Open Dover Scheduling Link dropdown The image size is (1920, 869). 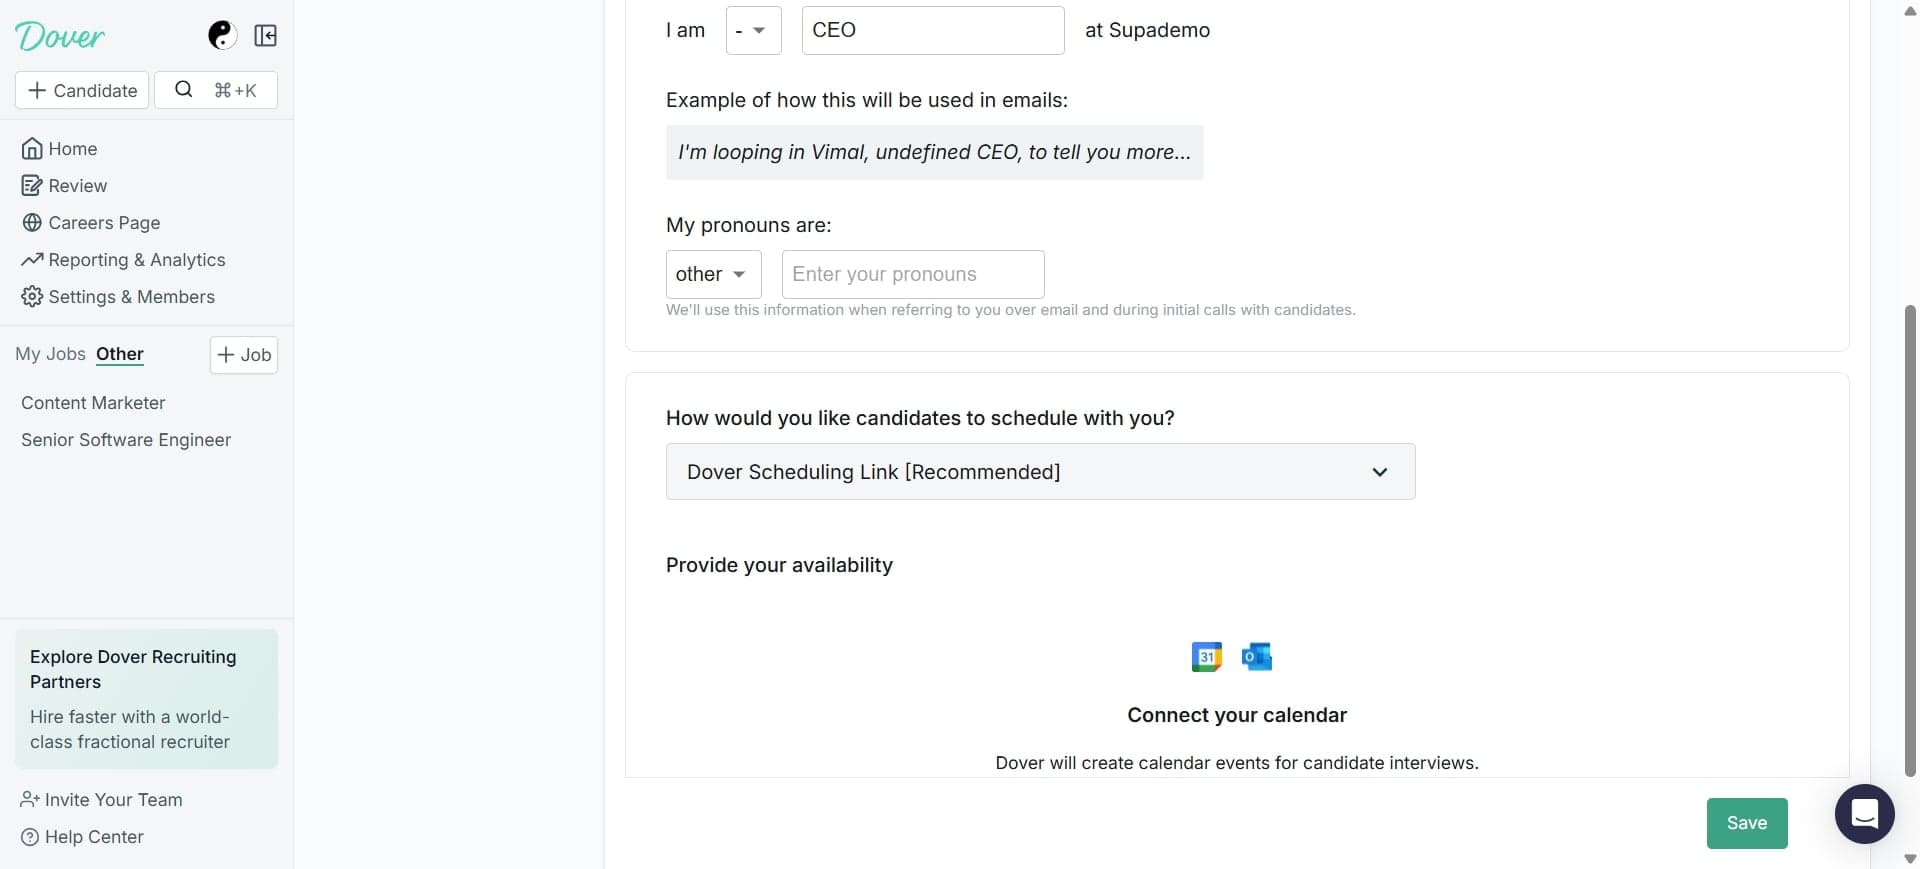(1040, 472)
